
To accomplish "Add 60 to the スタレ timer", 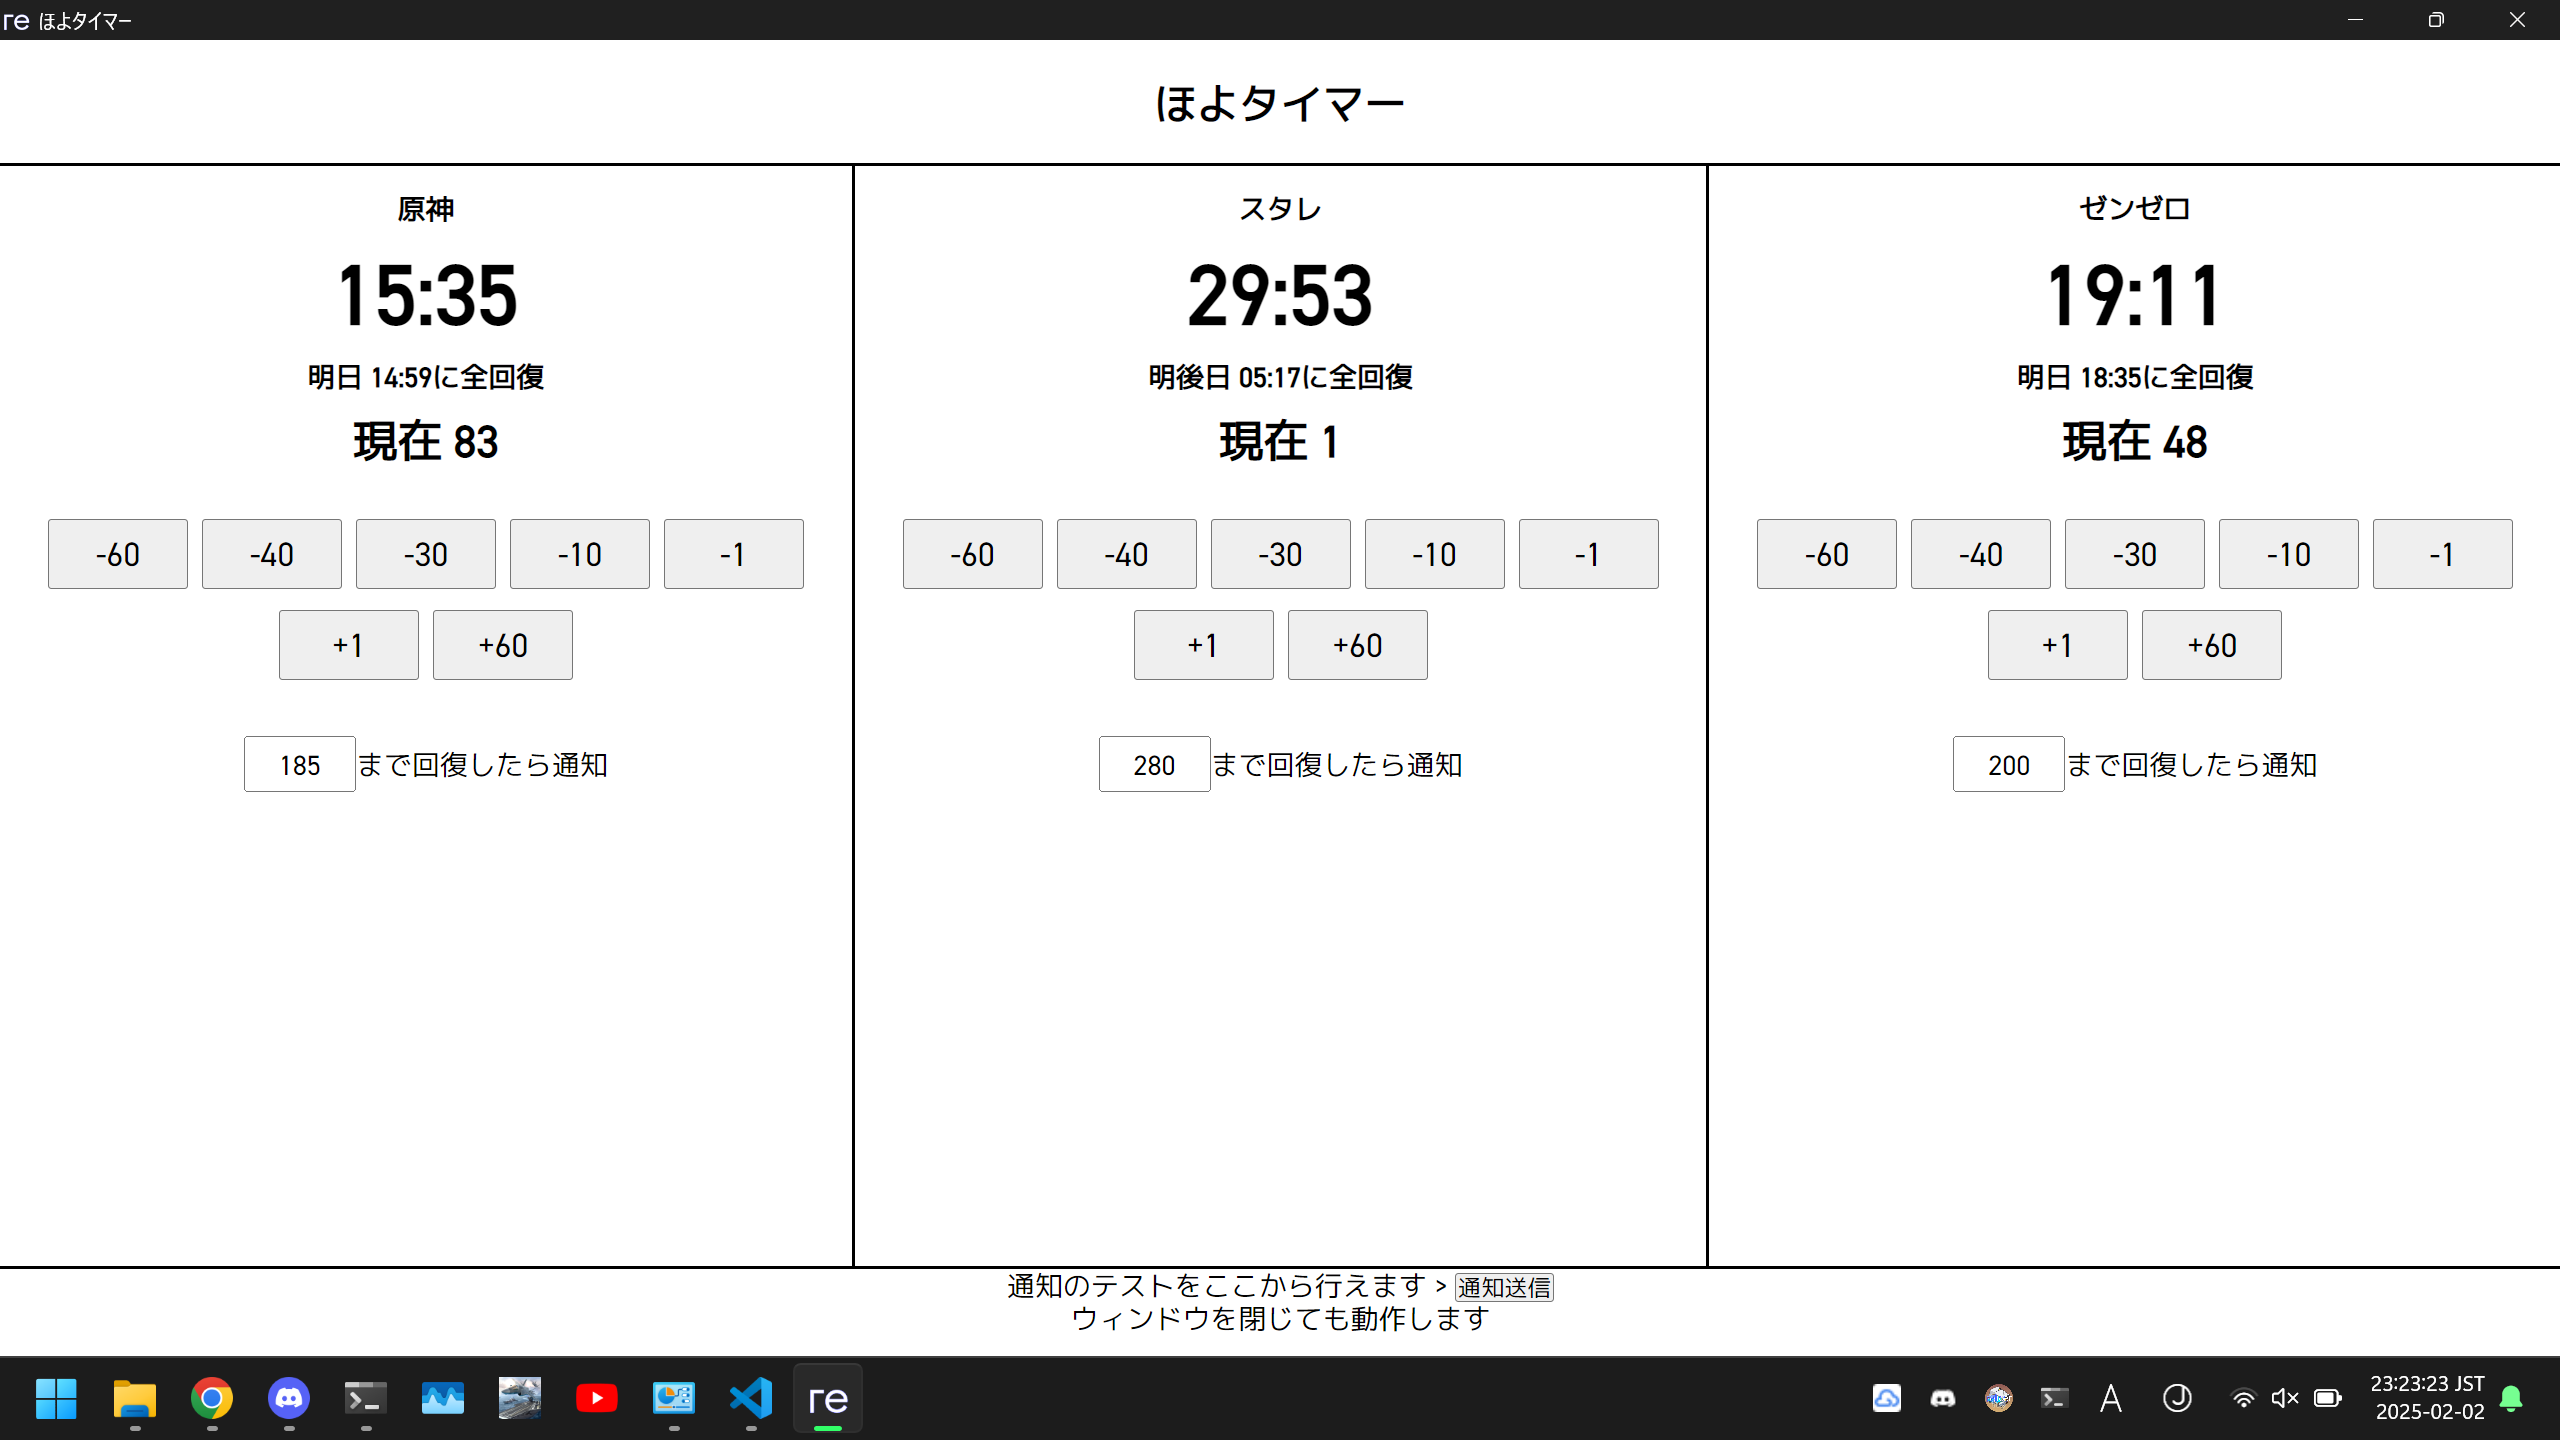I will tap(1357, 645).
